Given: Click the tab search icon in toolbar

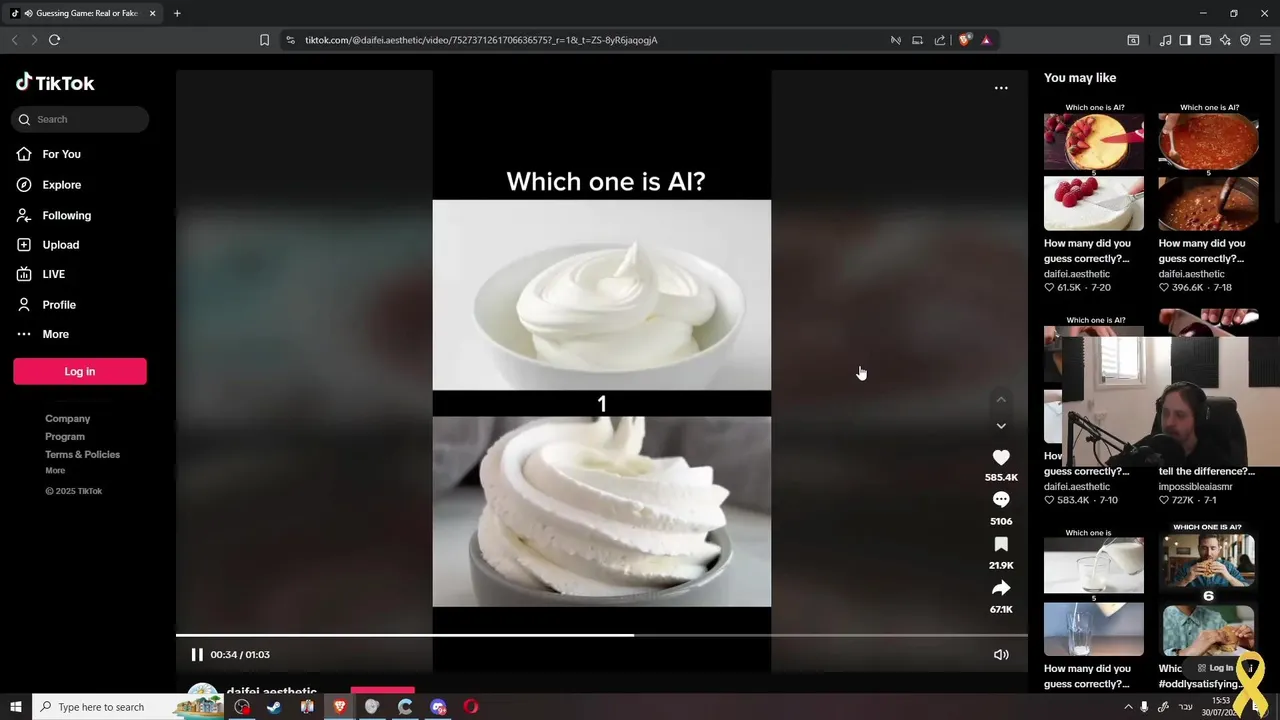Looking at the screenshot, I should click(1133, 40).
